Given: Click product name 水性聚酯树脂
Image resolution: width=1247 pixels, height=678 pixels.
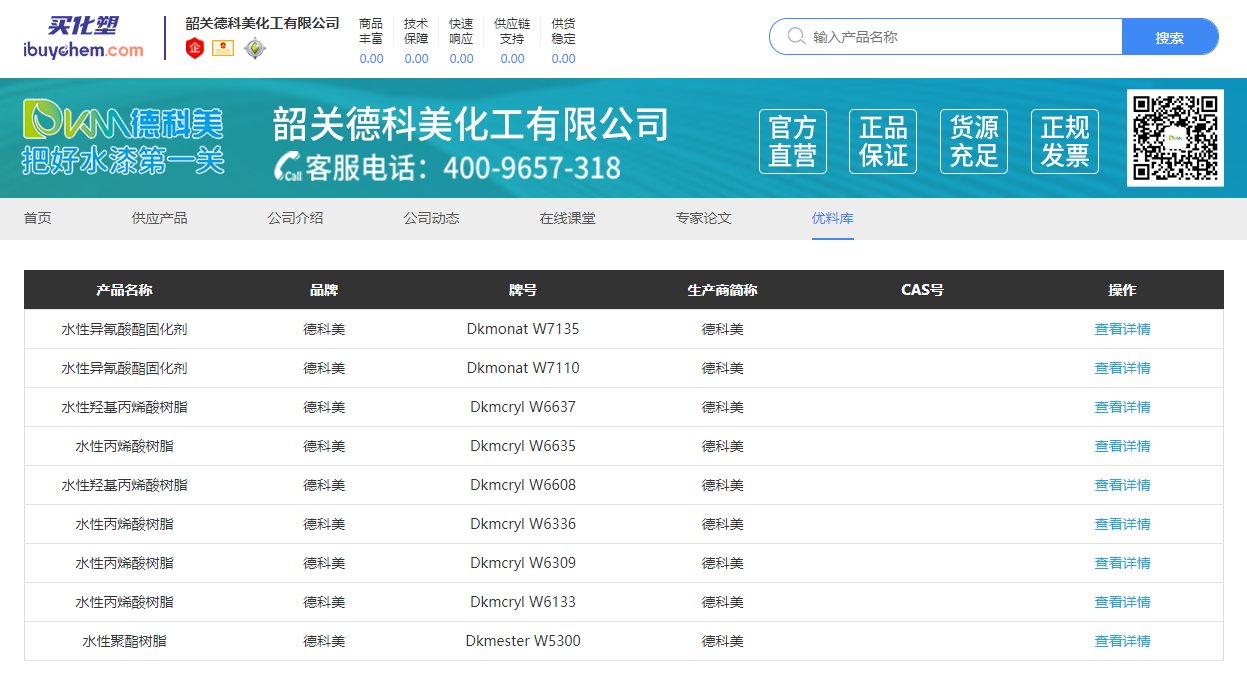Looking at the screenshot, I should coord(124,641).
